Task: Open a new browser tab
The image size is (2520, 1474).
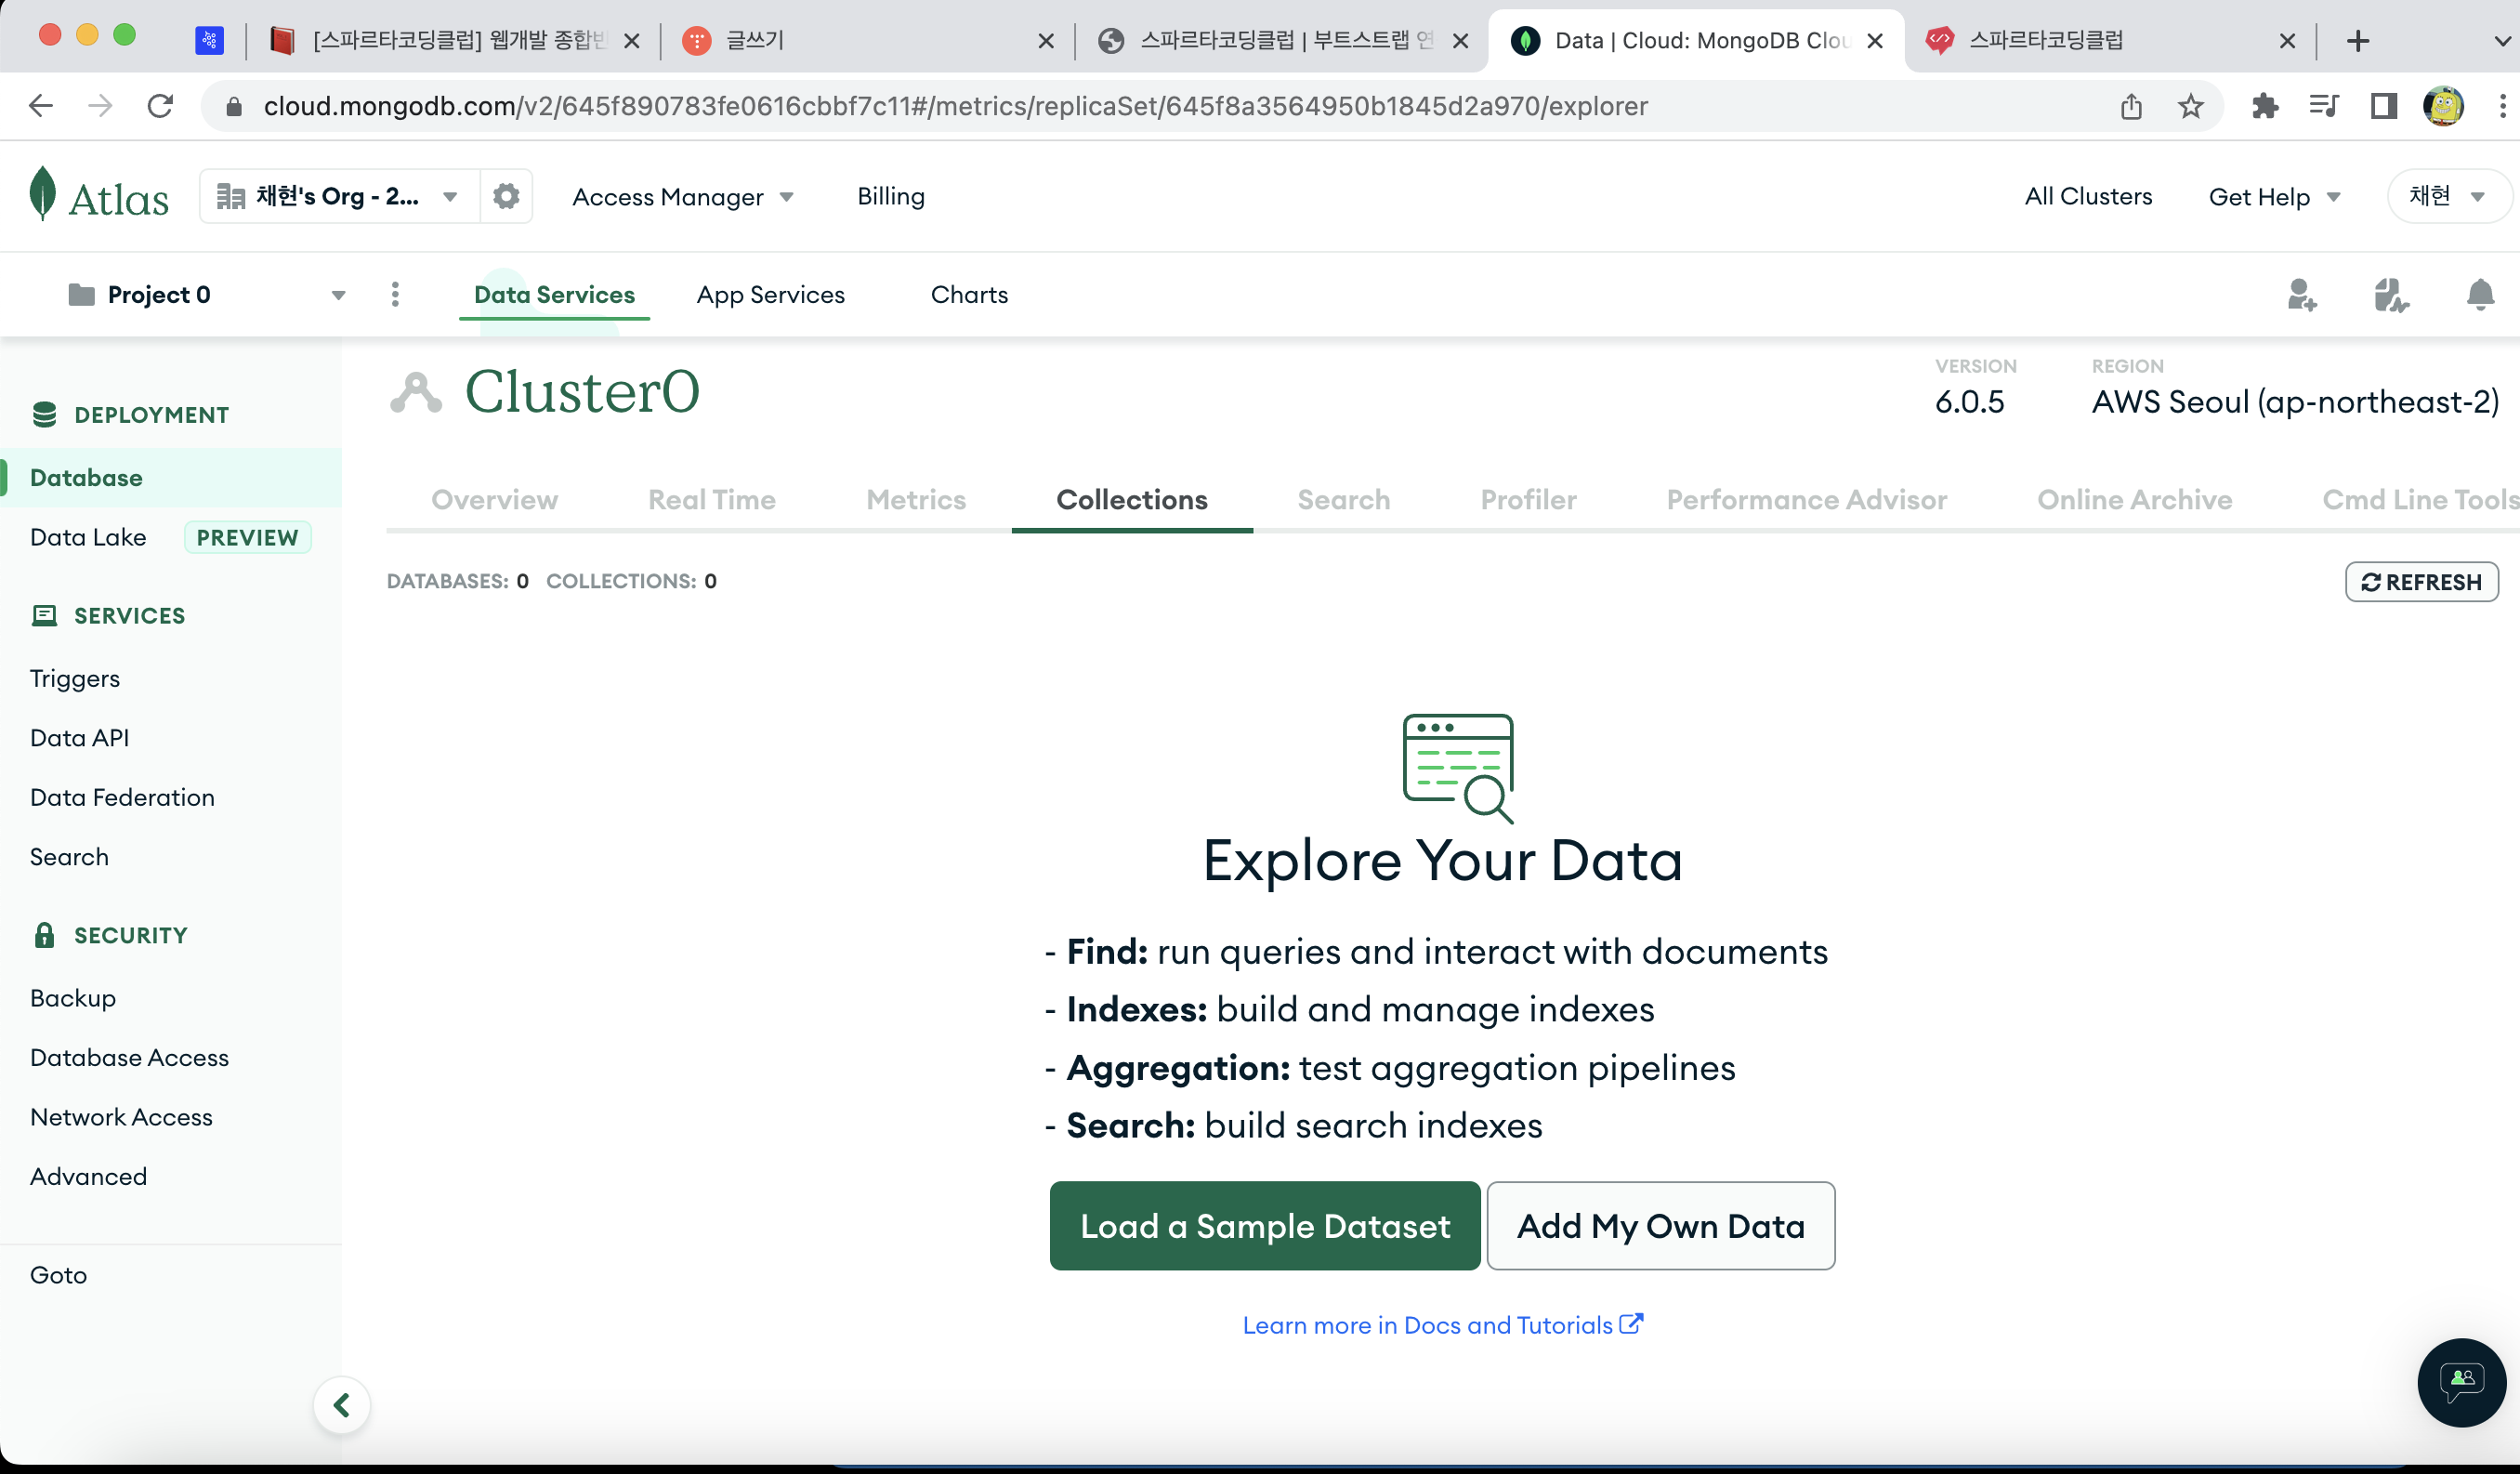Action: [x=2358, y=41]
